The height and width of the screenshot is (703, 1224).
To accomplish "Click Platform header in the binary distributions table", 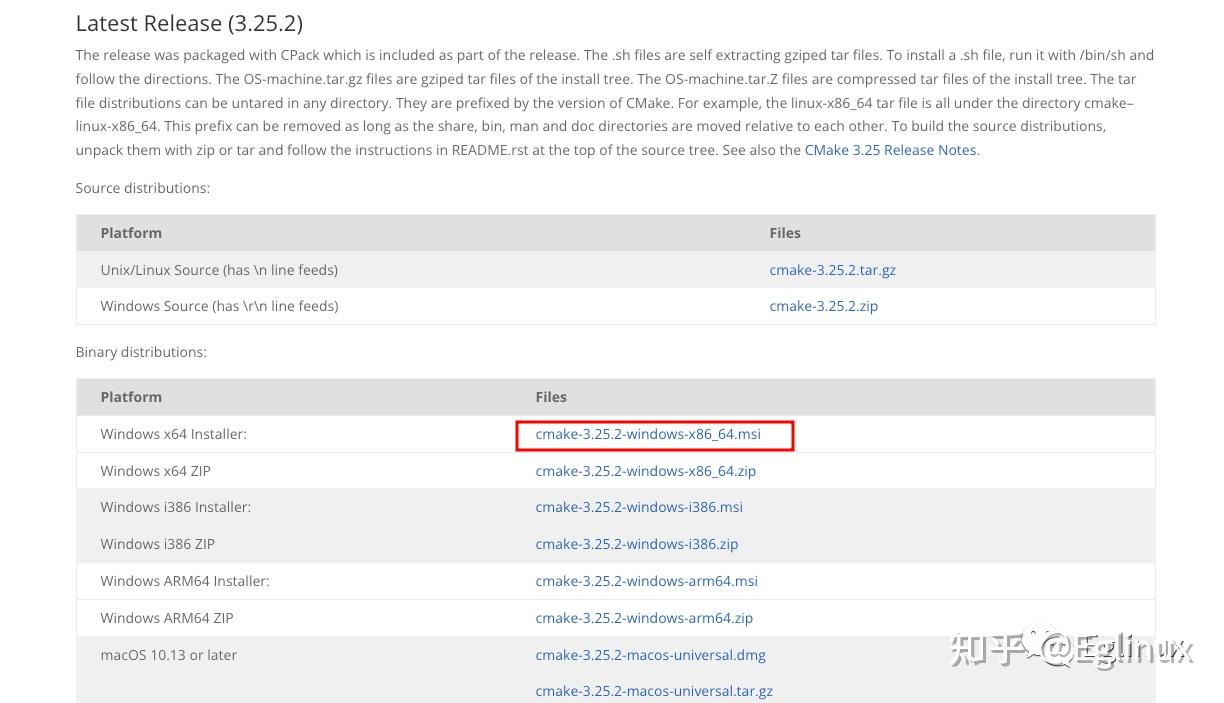I will pos(131,397).
